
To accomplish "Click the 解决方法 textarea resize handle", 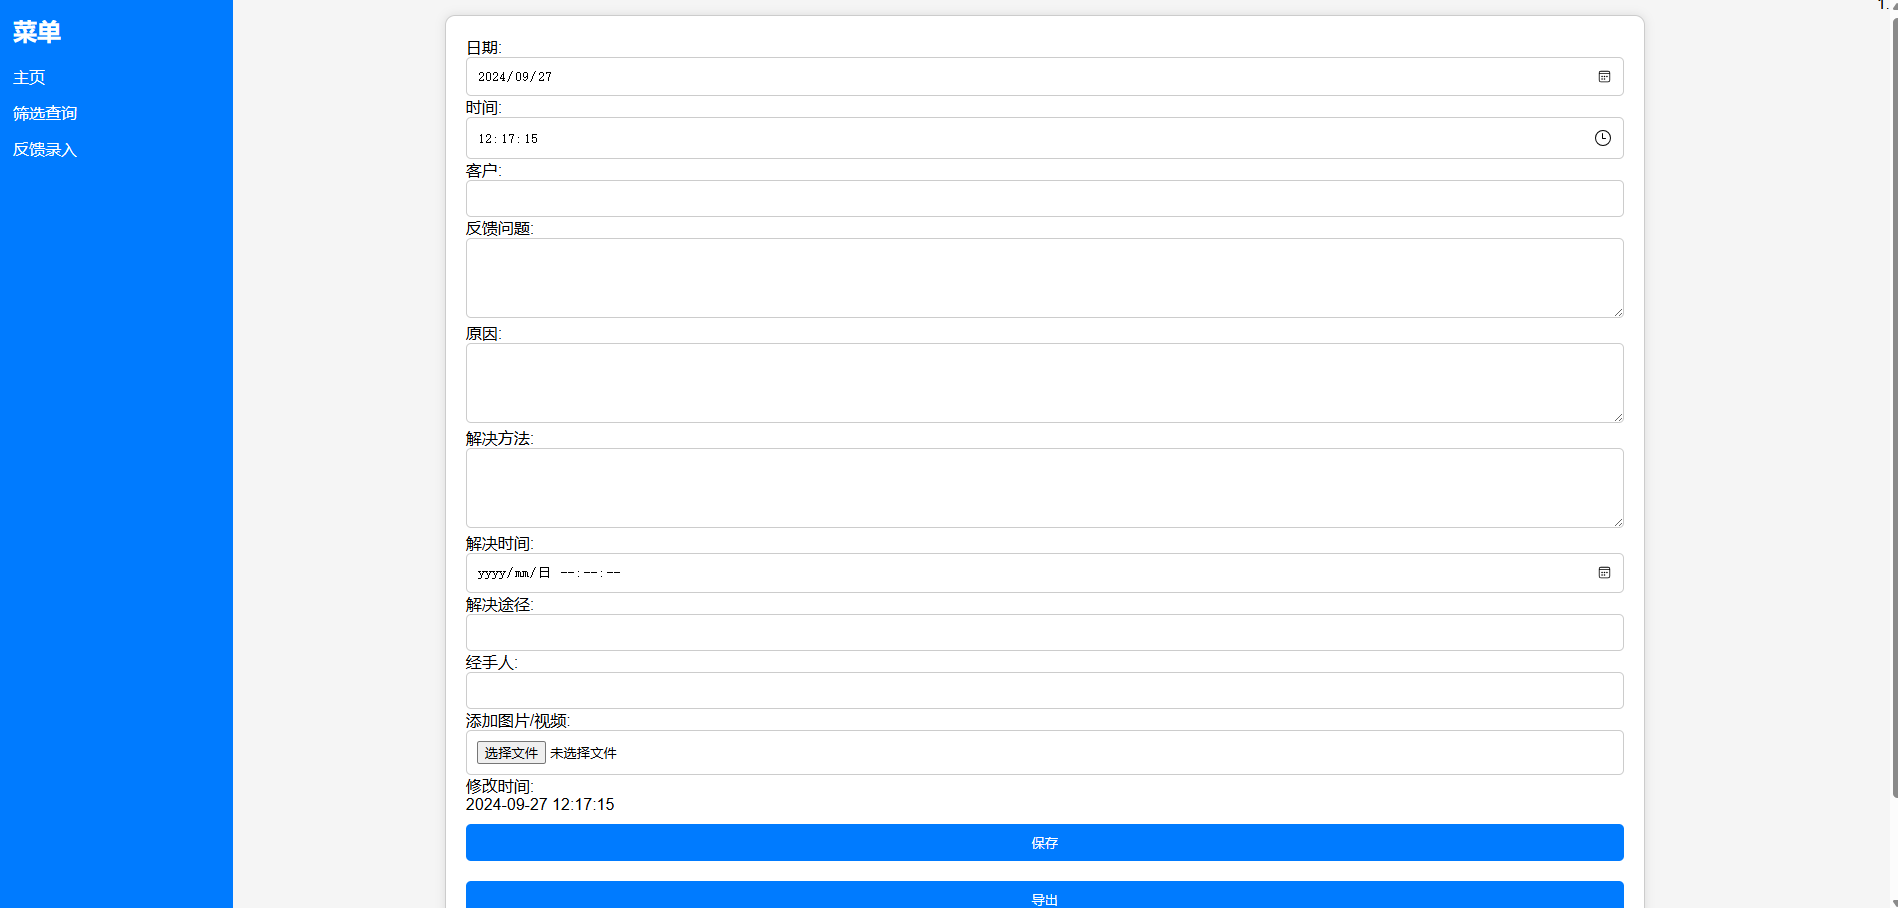I will pyautogui.click(x=1617, y=522).
